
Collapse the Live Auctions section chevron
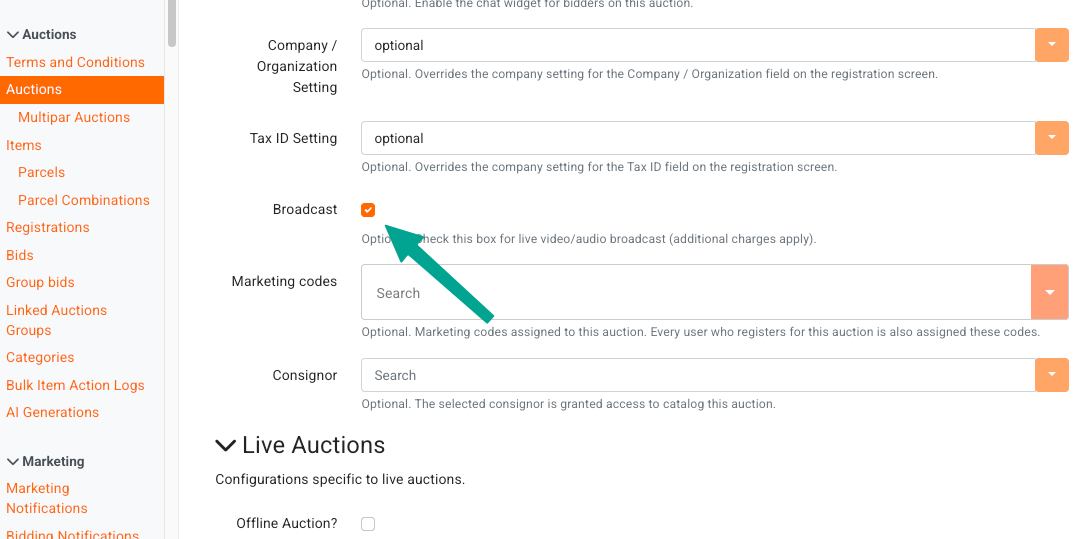(x=226, y=445)
